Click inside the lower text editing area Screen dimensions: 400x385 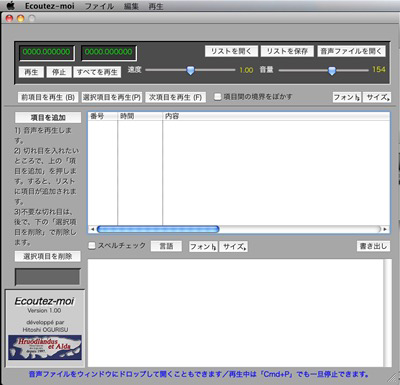(235, 313)
